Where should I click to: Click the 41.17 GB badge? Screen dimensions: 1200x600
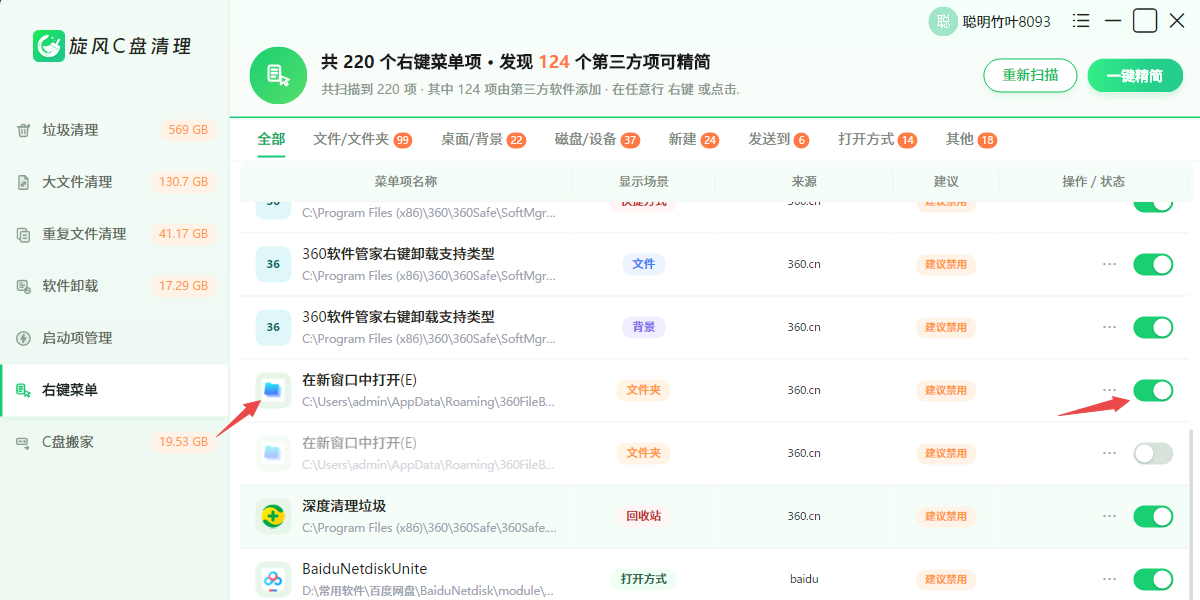click(x=184, y=234)
